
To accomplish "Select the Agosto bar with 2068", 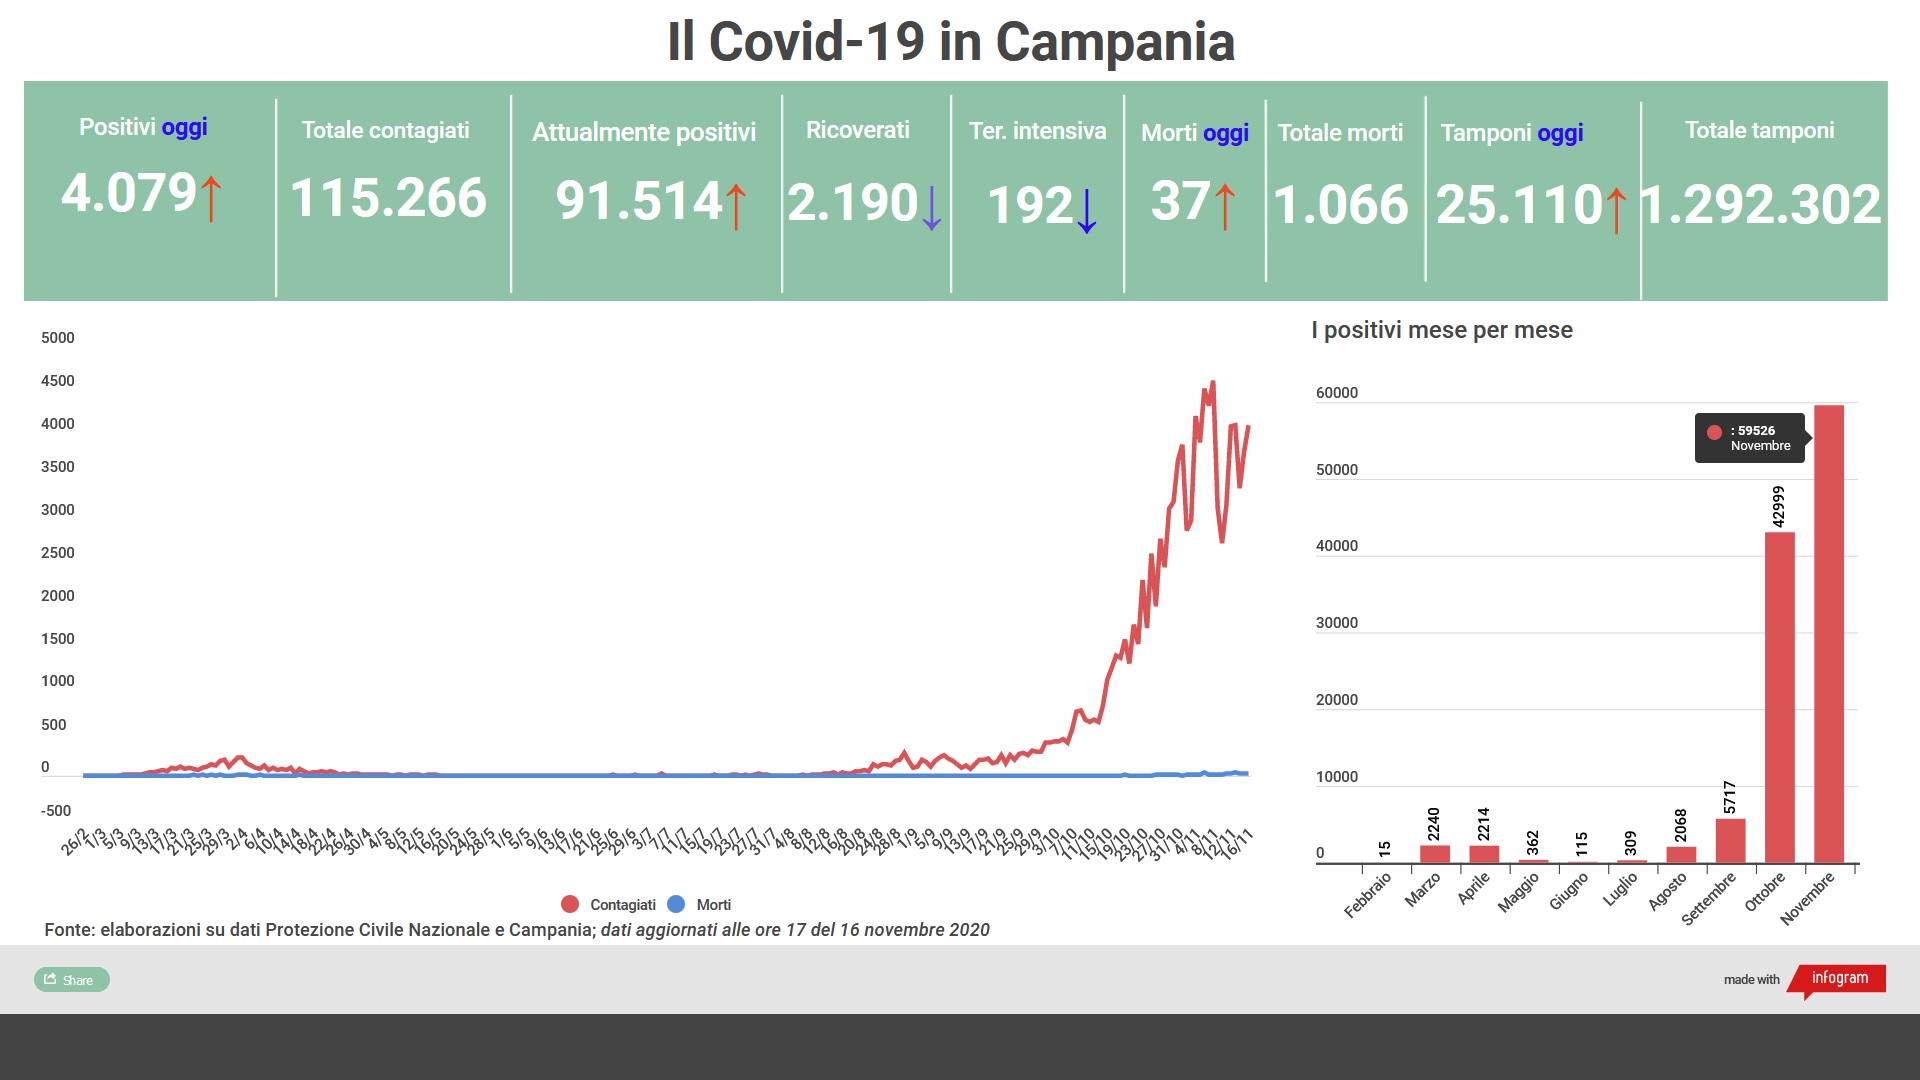I will [x=1681, y=855].
